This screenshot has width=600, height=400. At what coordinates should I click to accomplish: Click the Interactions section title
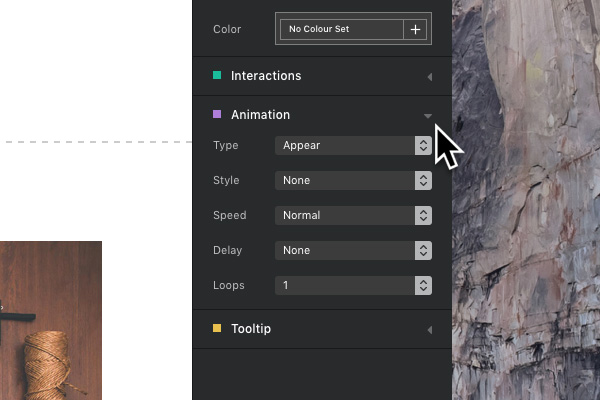pyautogui.click(x=266, y=76)
